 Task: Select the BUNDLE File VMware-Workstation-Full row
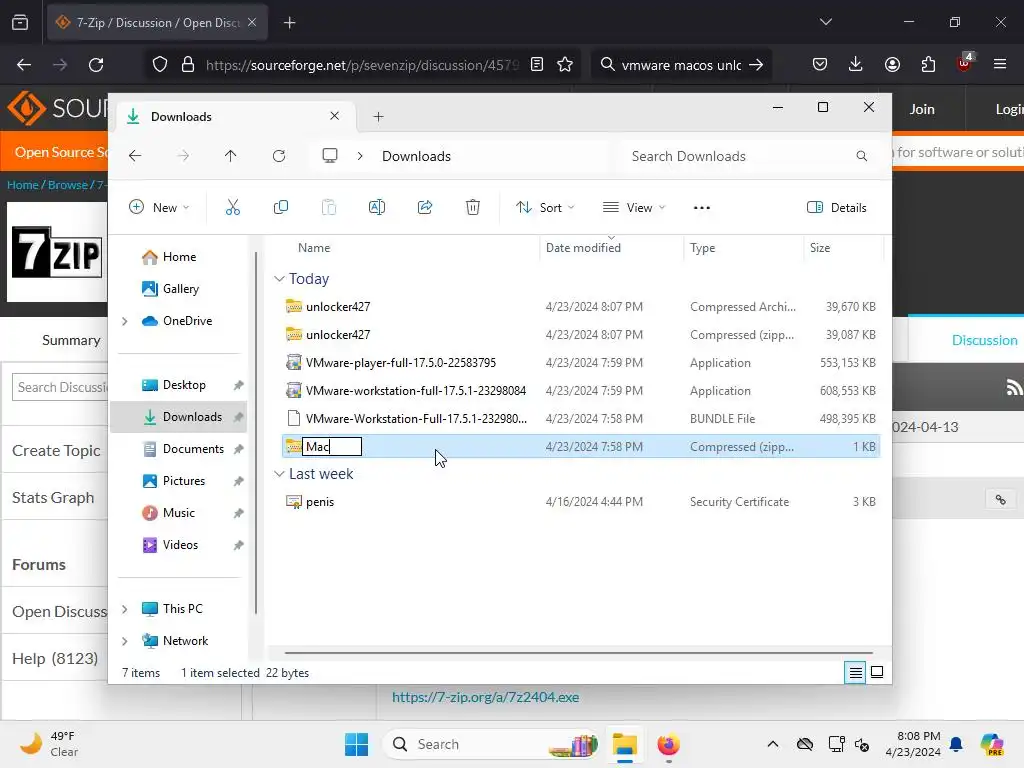581,419
